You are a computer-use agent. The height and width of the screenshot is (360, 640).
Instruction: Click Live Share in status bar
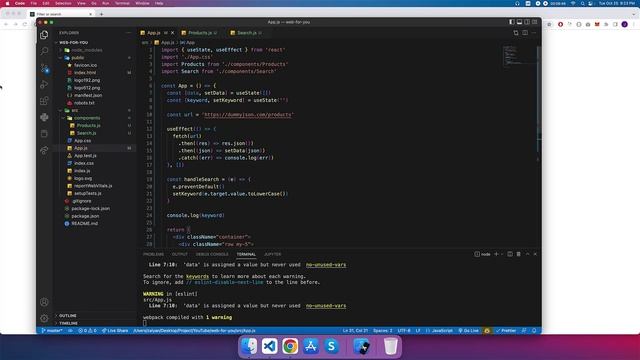[x=115, y=331]
